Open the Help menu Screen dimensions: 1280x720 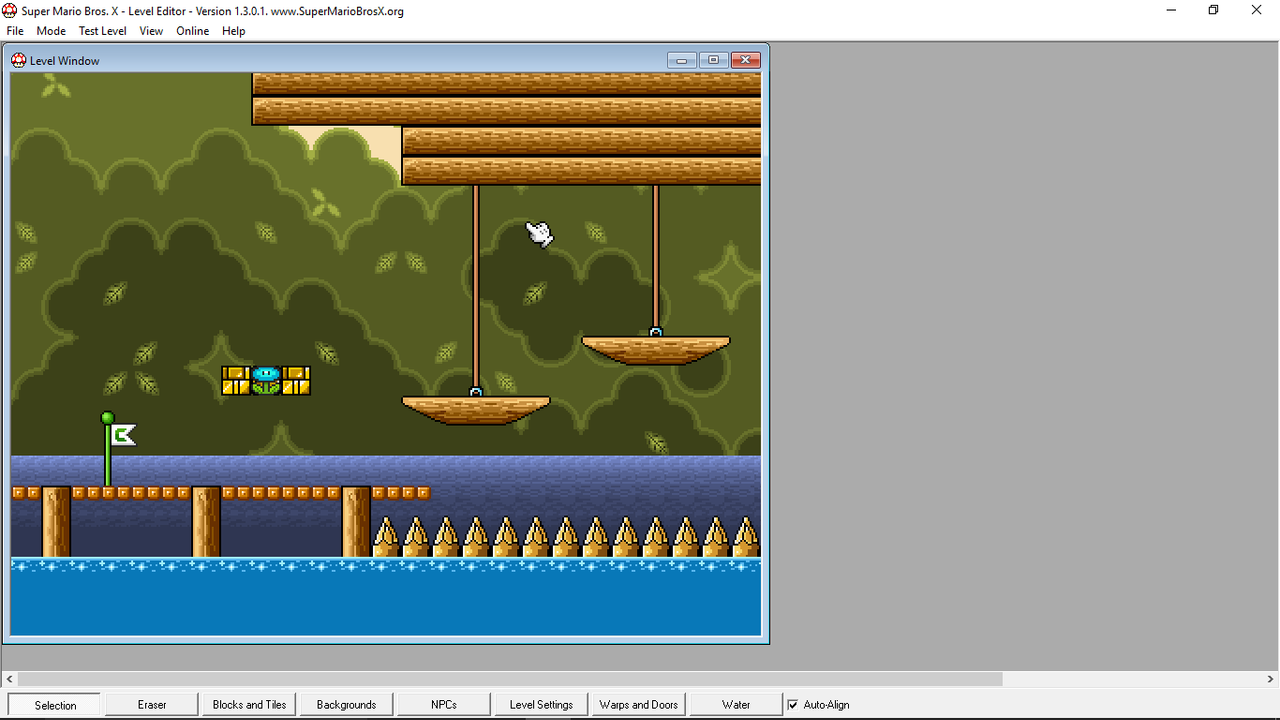(x=233, y=31)
